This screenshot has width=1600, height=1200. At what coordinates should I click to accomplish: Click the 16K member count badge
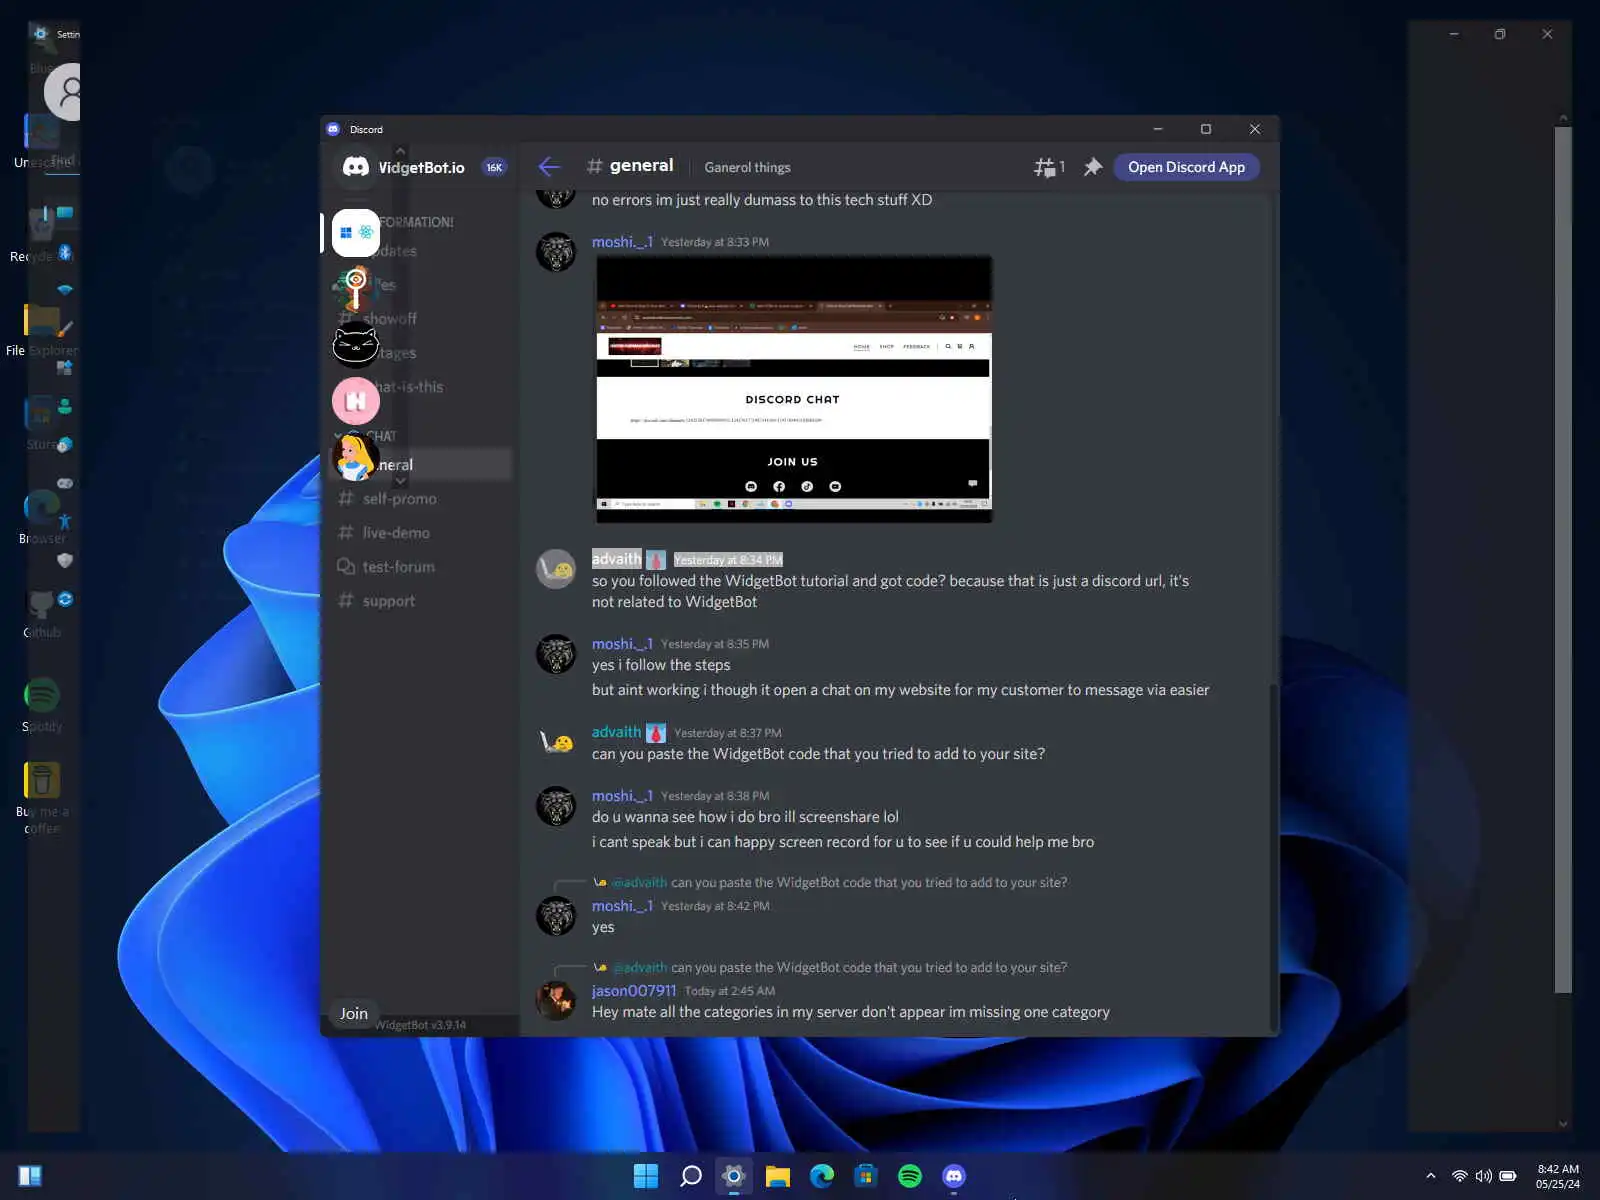tap(494, 168)
